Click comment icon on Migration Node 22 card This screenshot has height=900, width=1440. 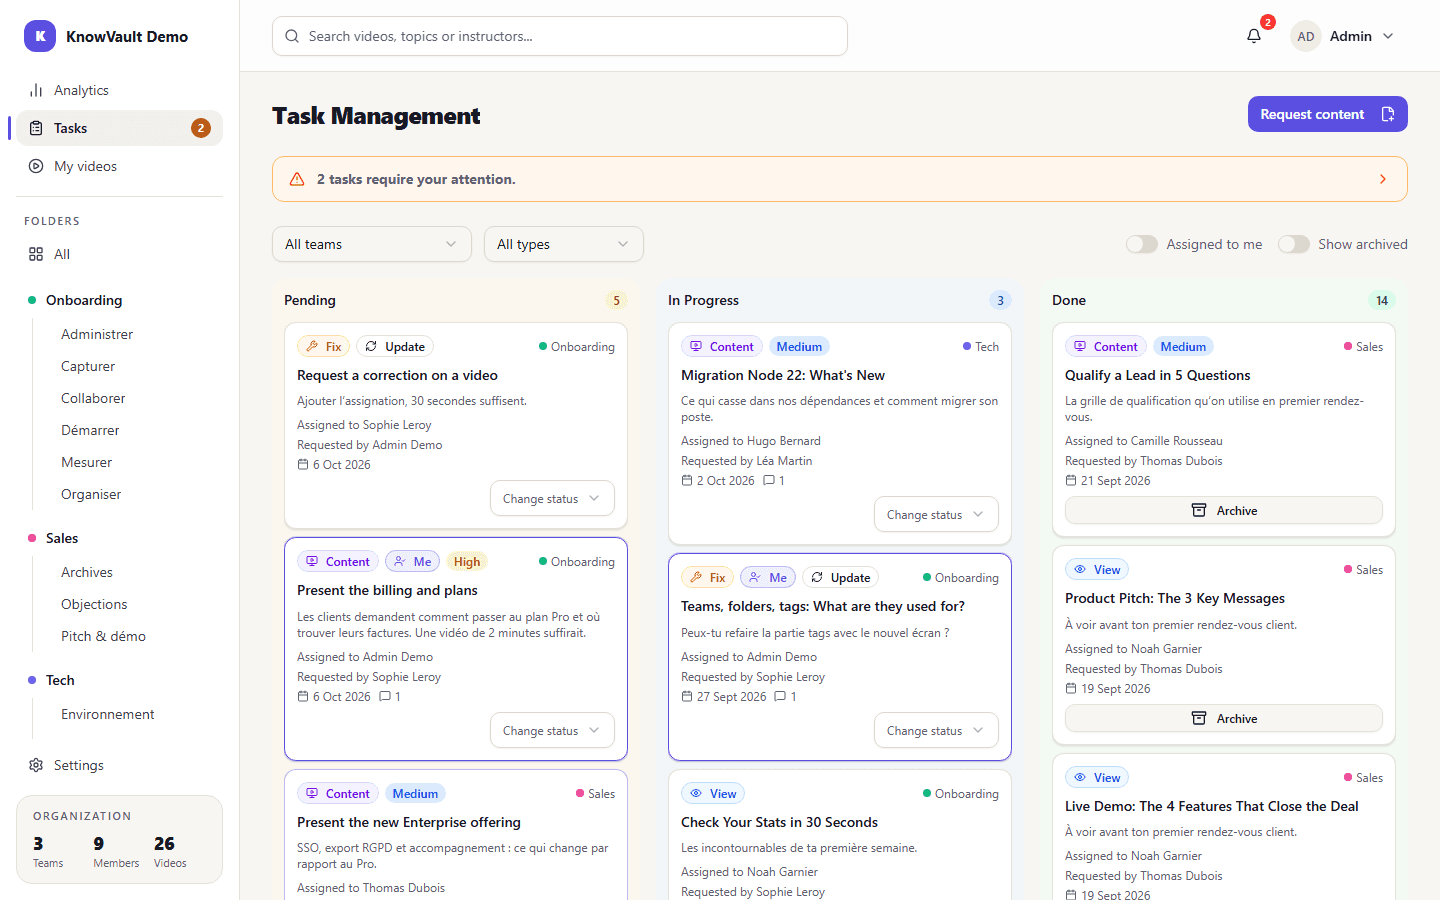point(769,481)
